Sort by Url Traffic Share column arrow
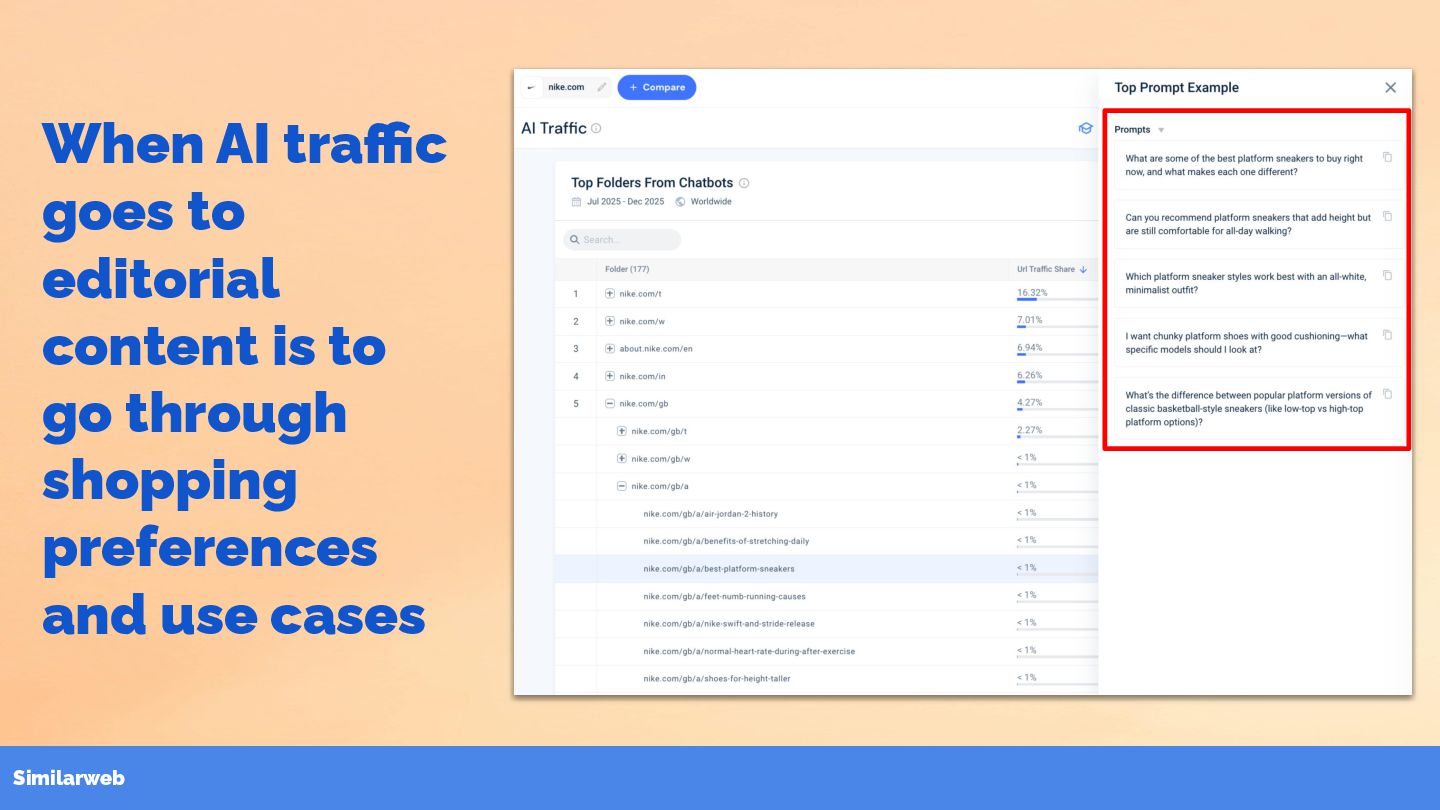The width and height of the screenshot is (1440, 810). pos(1083,269)
